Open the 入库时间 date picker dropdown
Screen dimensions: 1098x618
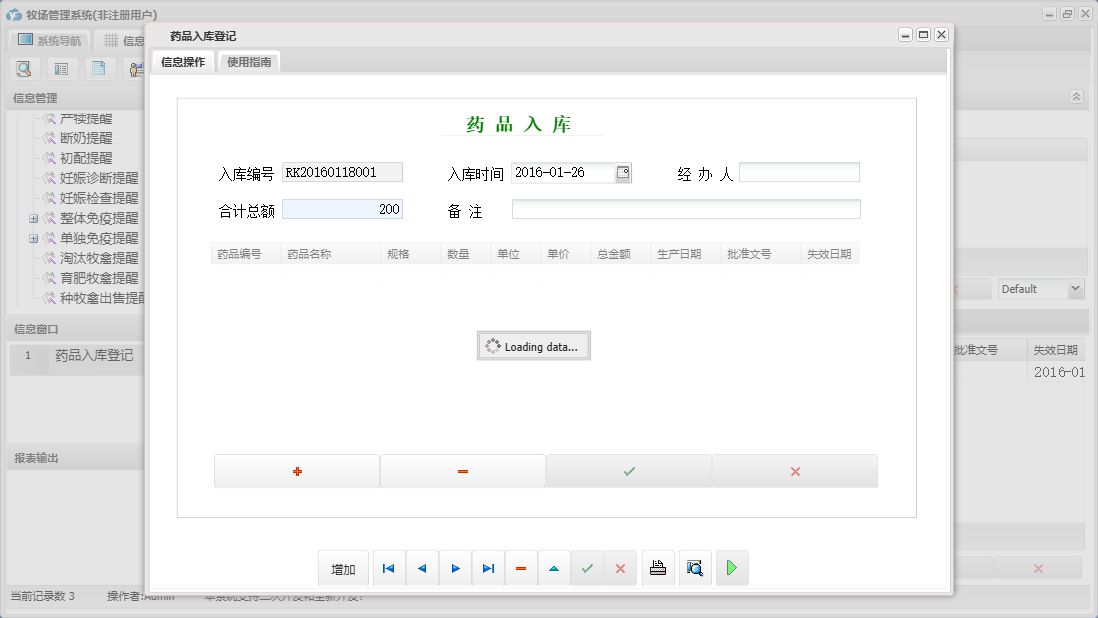click(622, 171)
